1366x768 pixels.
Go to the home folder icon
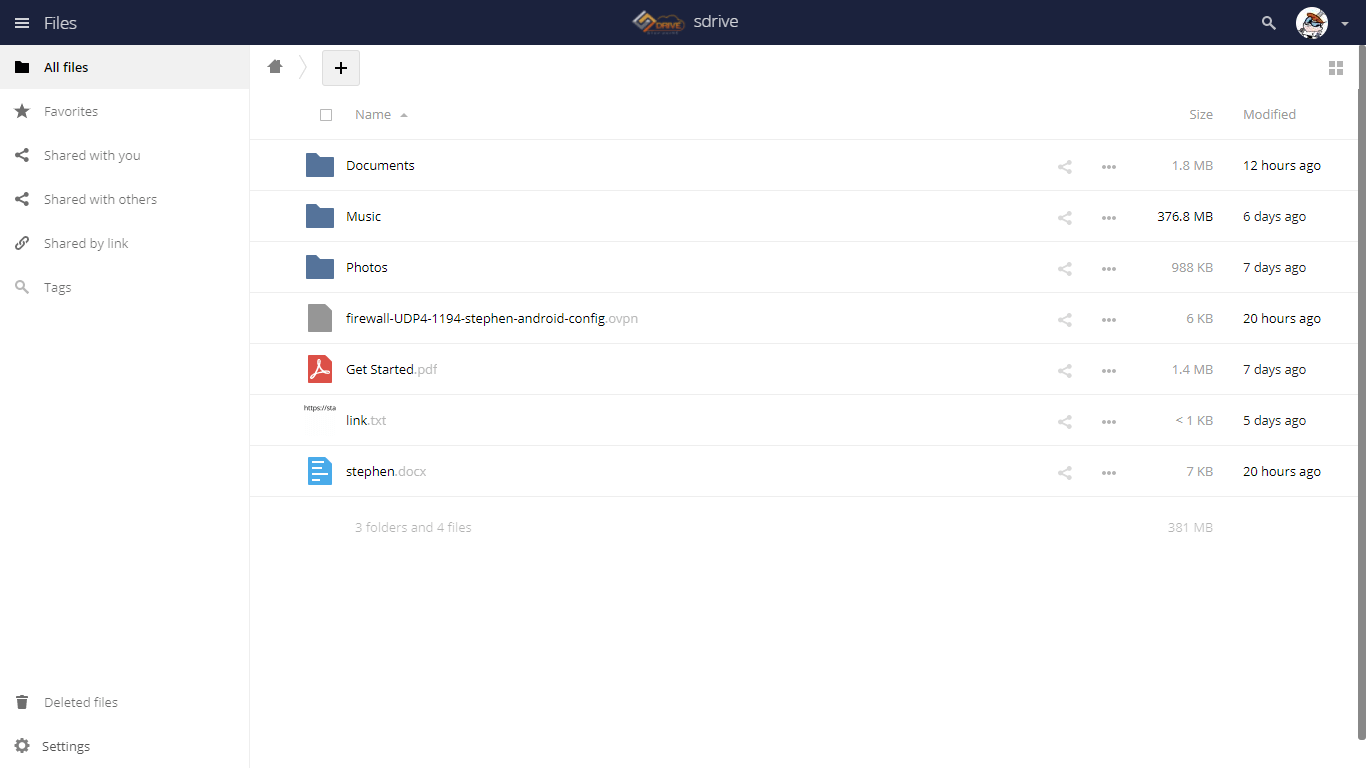pos(275,67)
